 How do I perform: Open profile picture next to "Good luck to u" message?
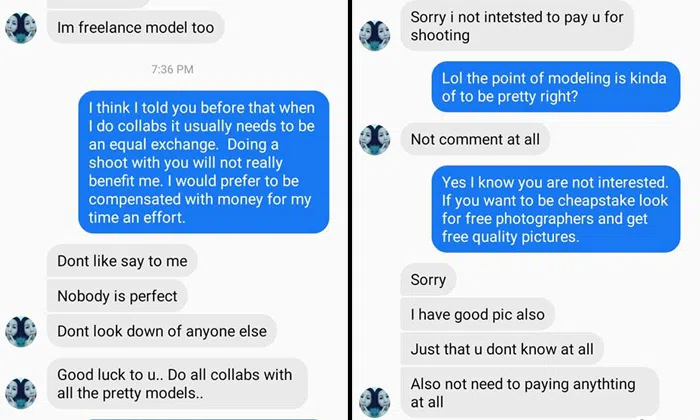(21, 392)
